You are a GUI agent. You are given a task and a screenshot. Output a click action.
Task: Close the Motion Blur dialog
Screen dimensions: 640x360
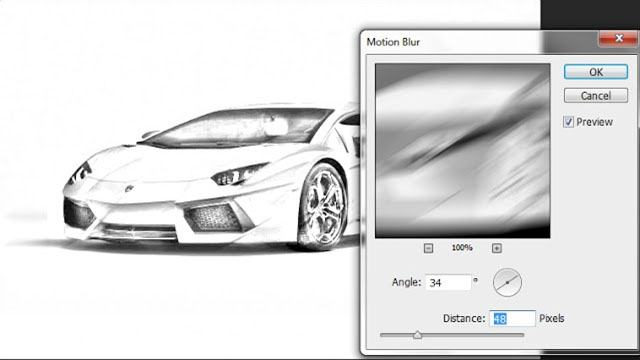tap(618, 38)
